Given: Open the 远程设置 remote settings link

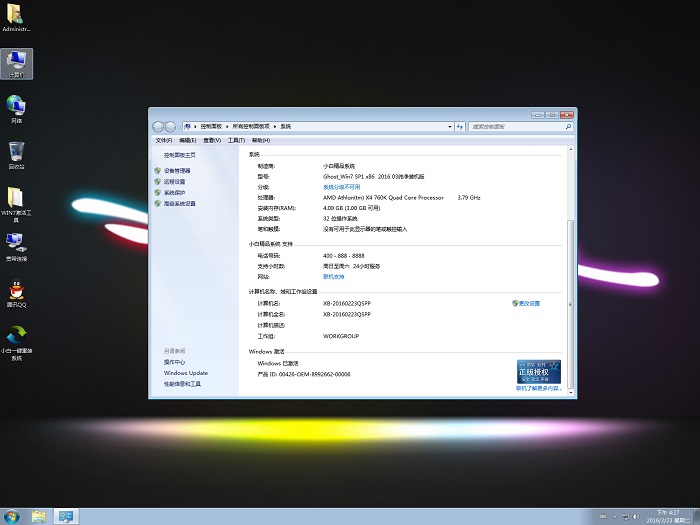Looking at the screenshot, I should 174,182.
